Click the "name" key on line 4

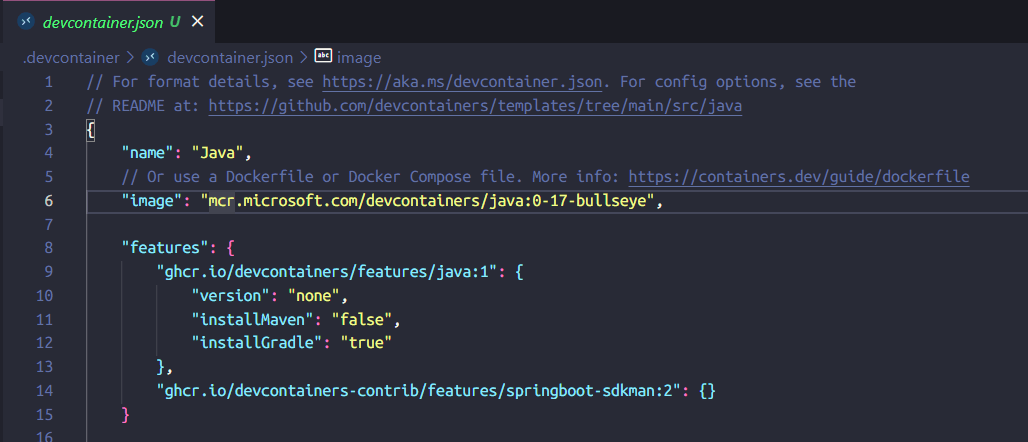coord(148,153)
